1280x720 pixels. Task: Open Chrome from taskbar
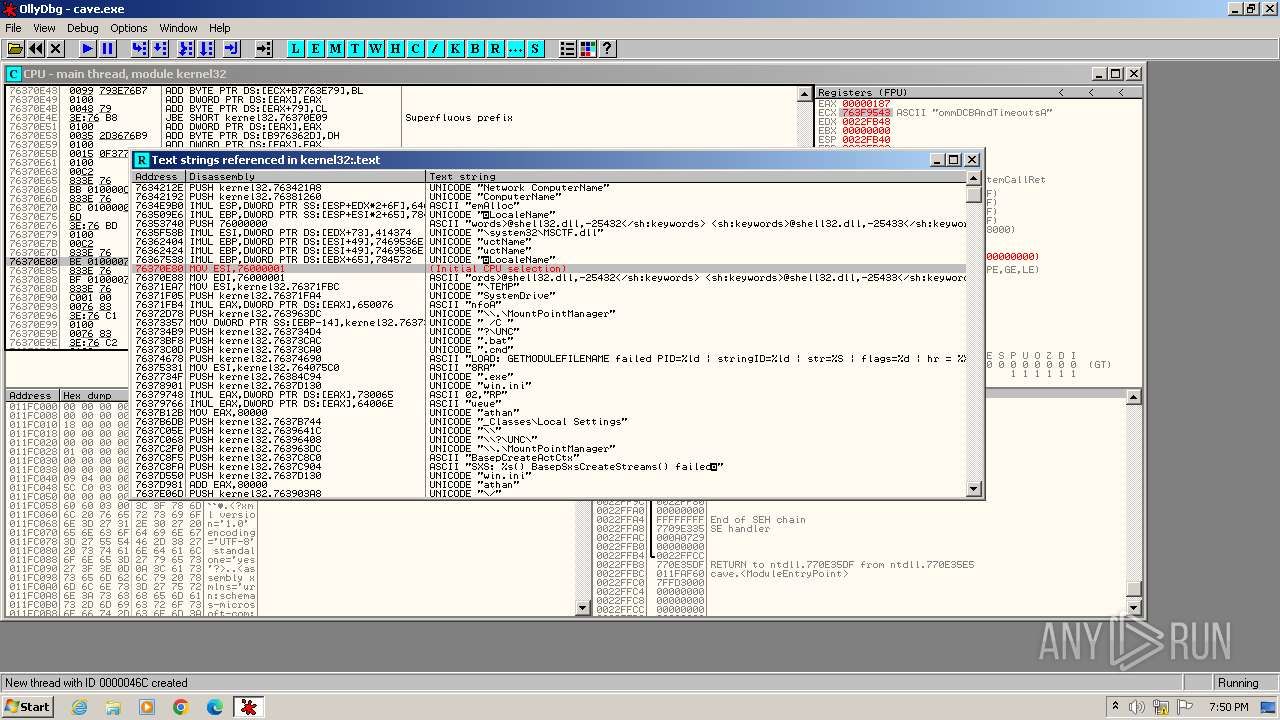coord(181,707)
